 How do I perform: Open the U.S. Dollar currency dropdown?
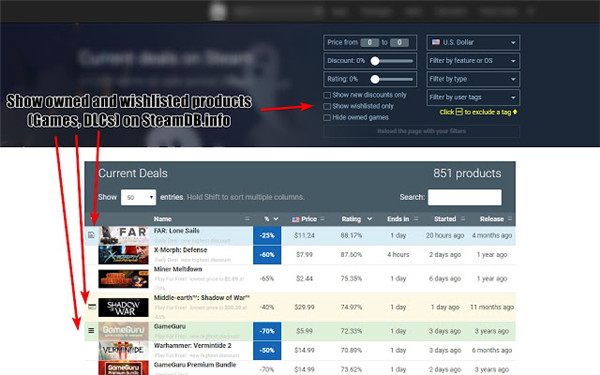coord(473,42)
